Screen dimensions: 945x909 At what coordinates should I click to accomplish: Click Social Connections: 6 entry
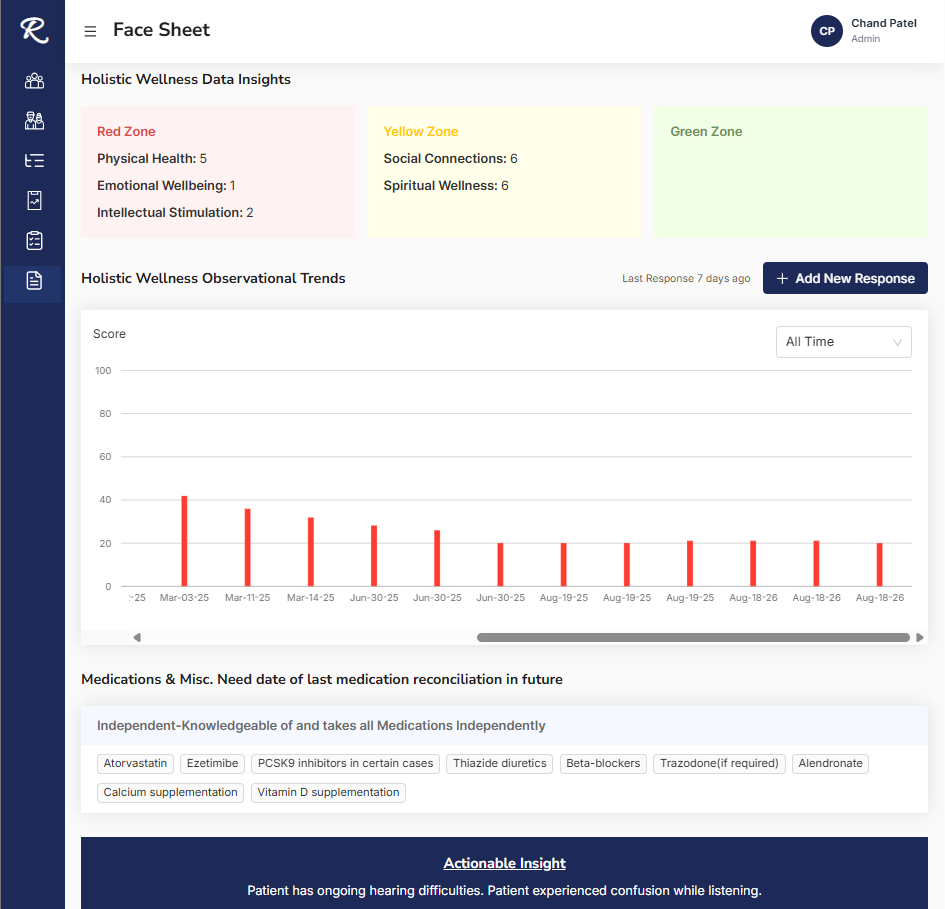[x=450, y=159]
